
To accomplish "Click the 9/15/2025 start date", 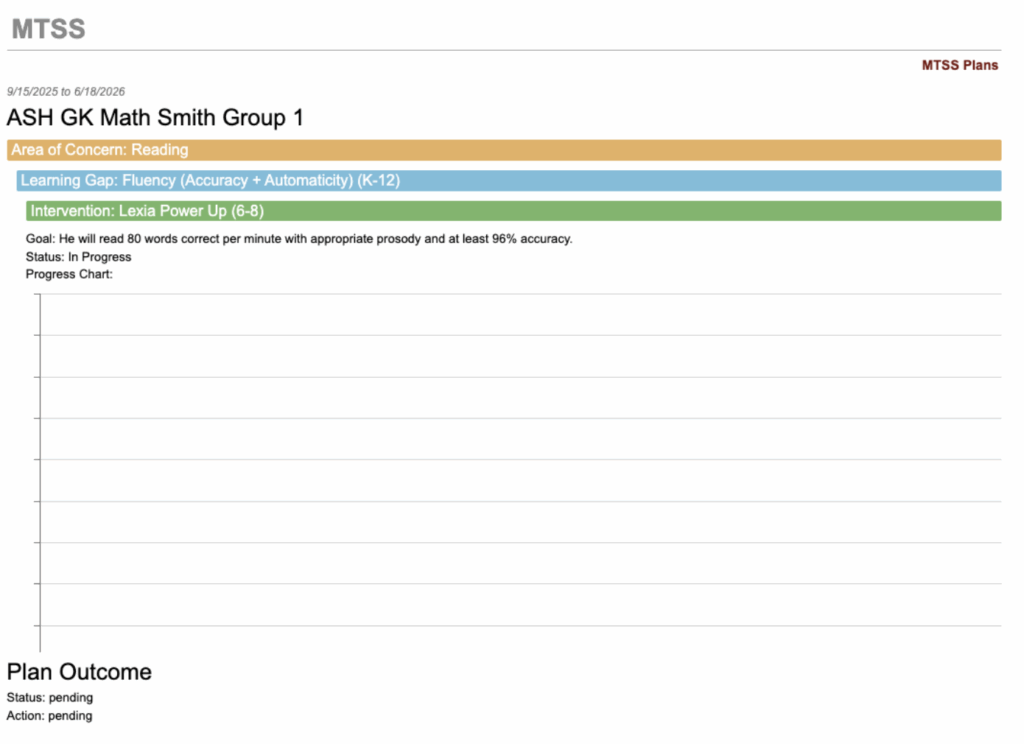I will coord(32,91).
